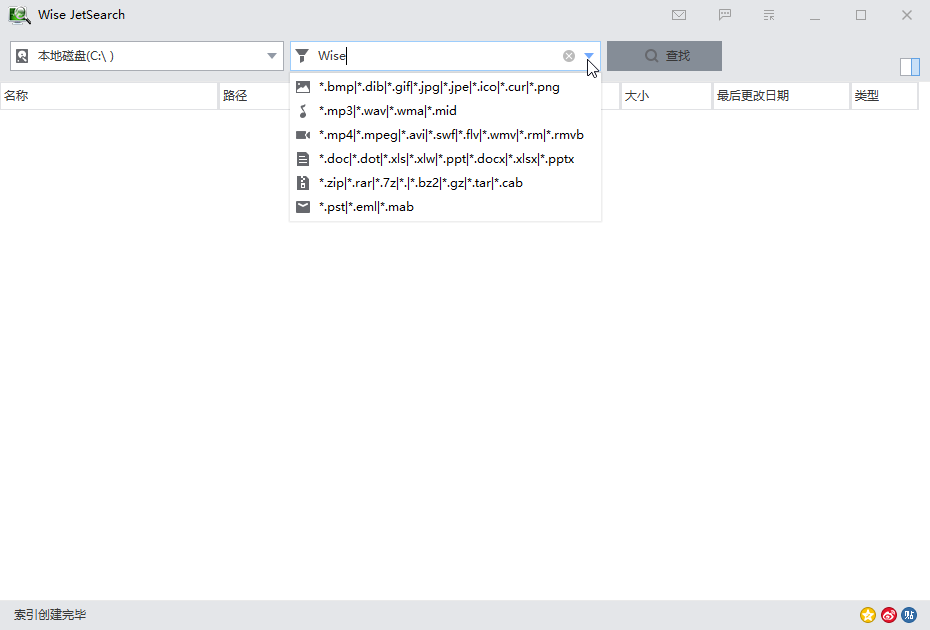Viewport: 930px width, 630px height.
Task: Maximize the Wise JetSearch window
Action: [861, 15]
